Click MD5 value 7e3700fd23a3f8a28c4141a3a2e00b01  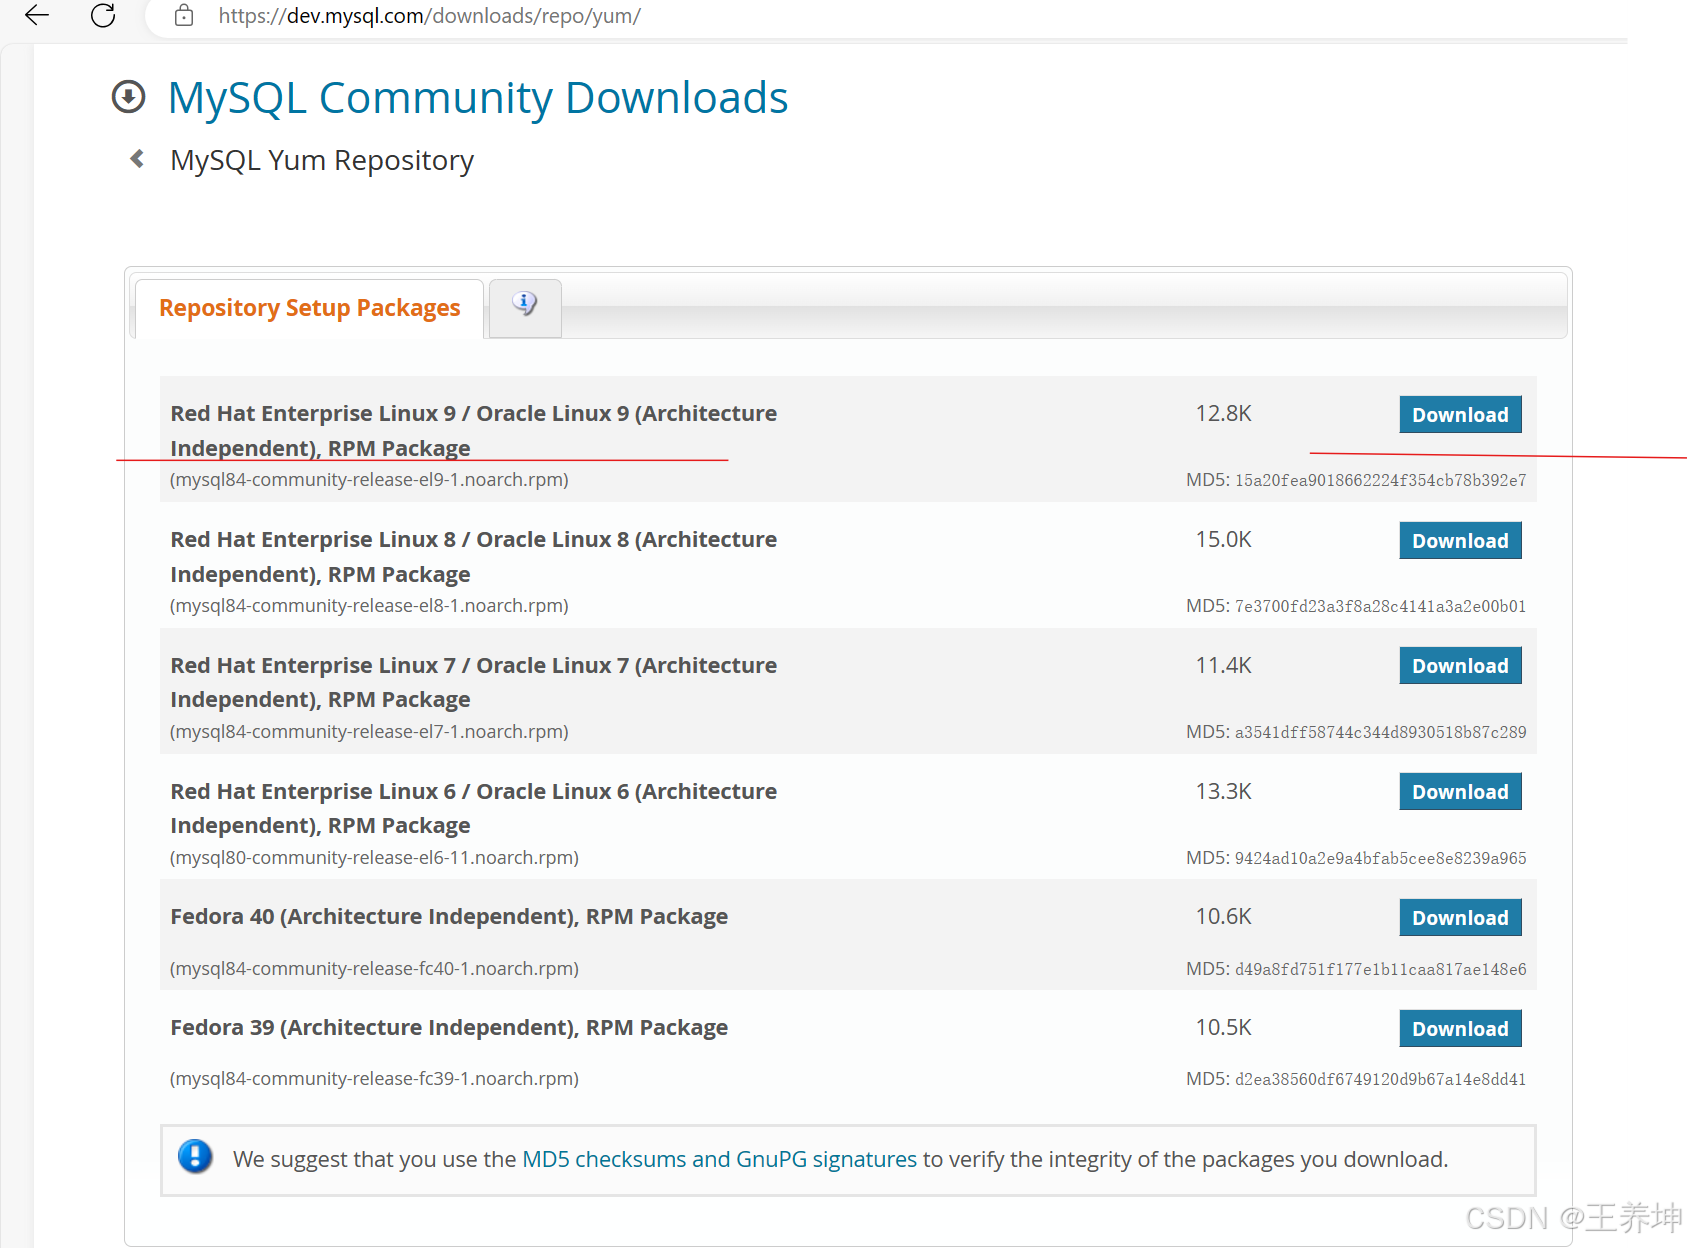point(1380,606)
